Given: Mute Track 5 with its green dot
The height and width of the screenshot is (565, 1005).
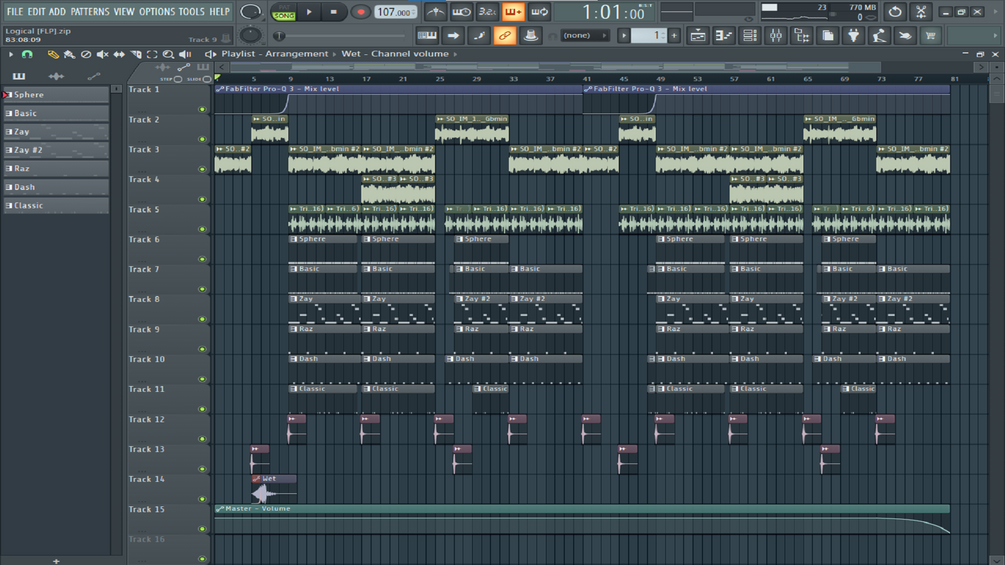Looking at the screenshot, I should [203, 229].
